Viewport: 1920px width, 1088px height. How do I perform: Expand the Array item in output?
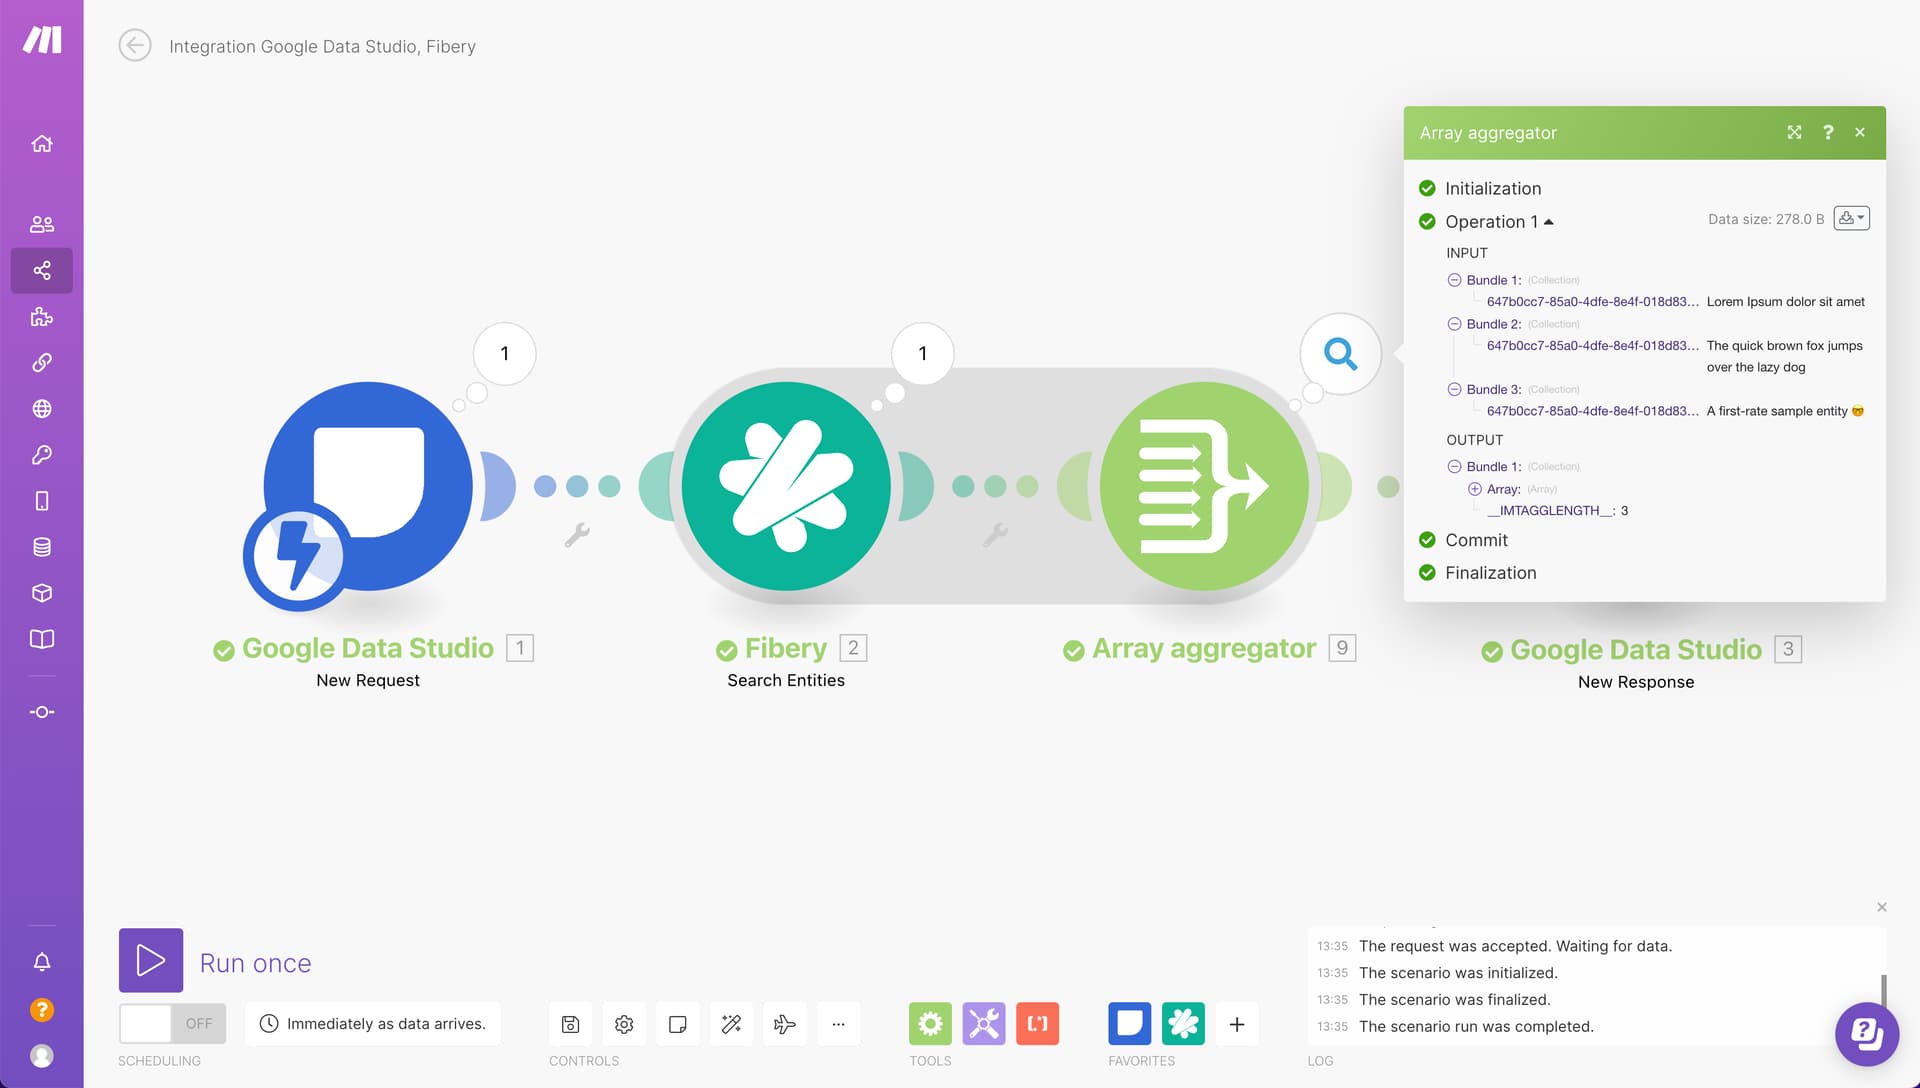point(1474,489)
